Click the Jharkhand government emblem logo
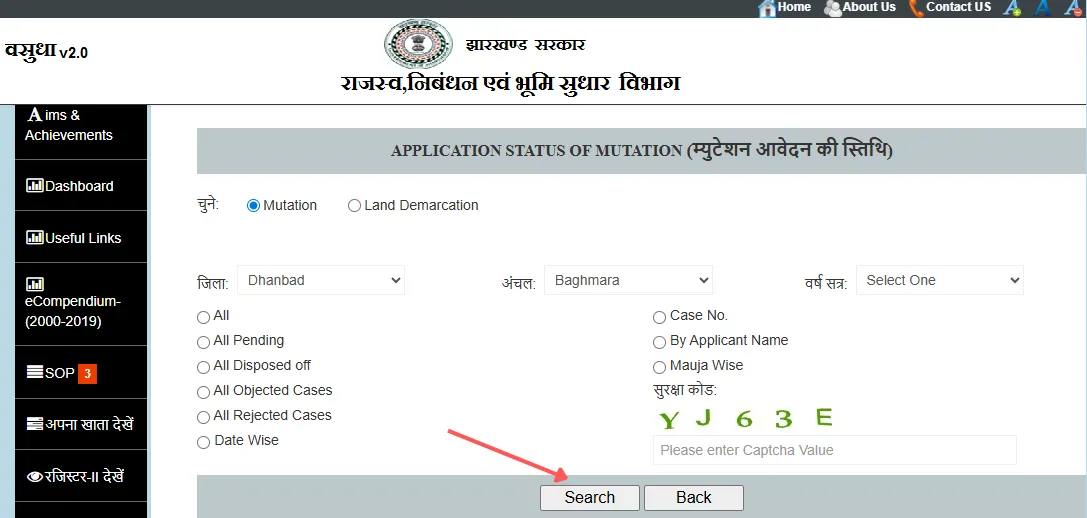Screen dimensions: 1087x518 tap(411, 45)
